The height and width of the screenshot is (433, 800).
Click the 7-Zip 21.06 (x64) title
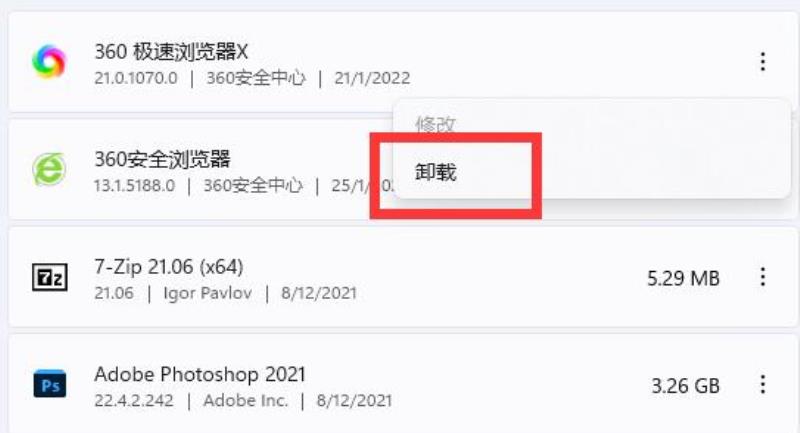click(x=169, y=267)
